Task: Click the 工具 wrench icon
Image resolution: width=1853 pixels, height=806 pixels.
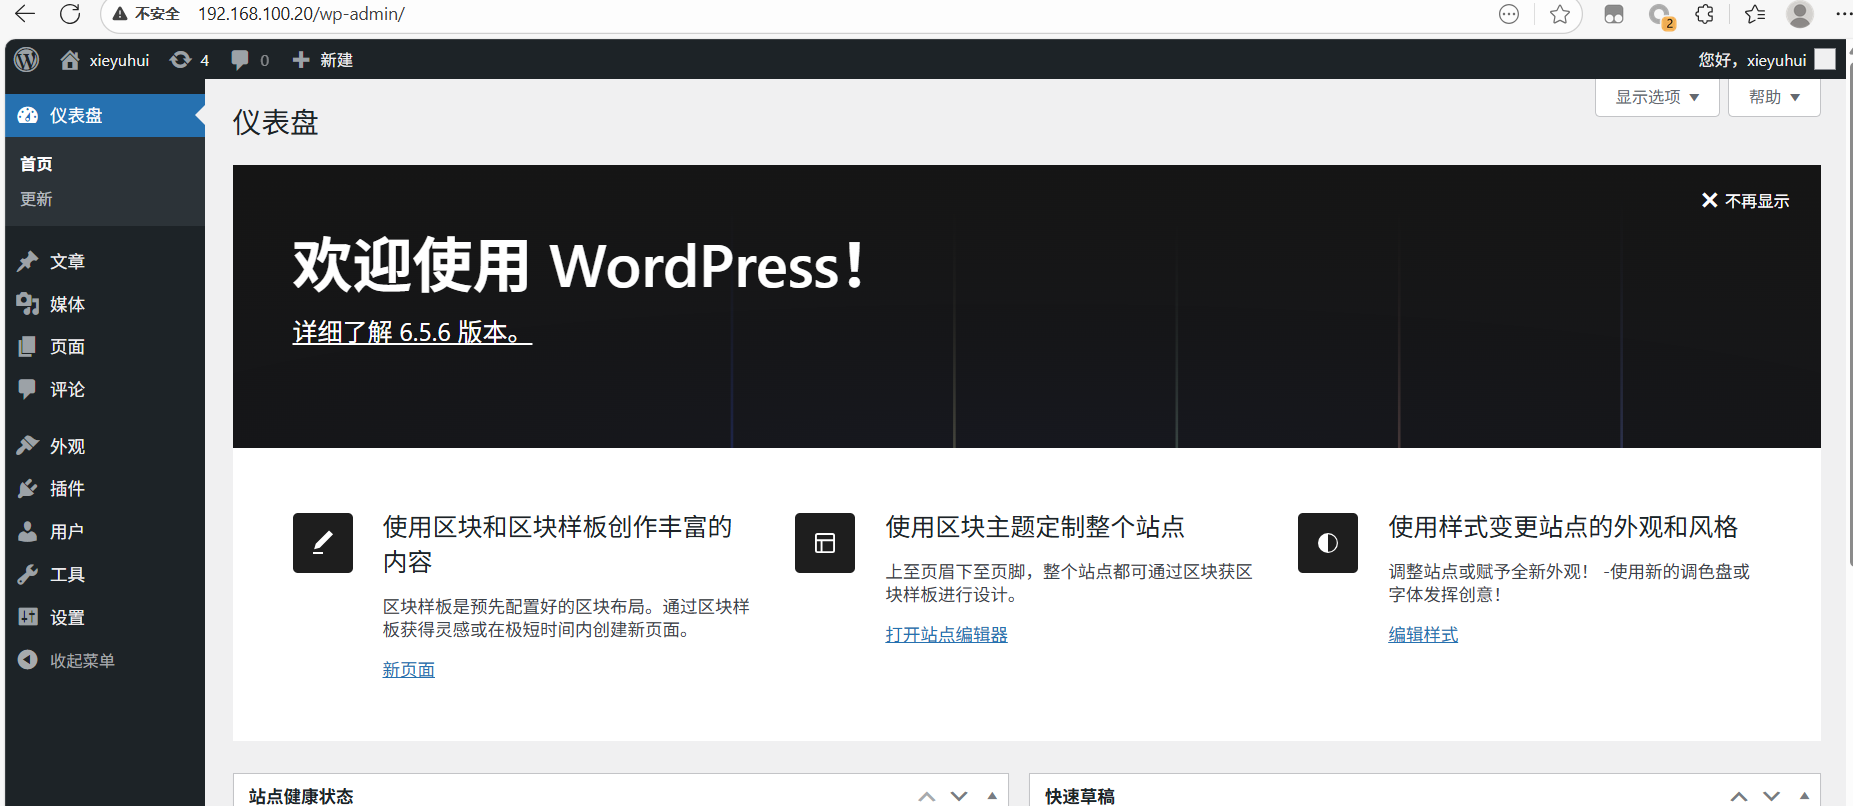Action: [28, 574]
